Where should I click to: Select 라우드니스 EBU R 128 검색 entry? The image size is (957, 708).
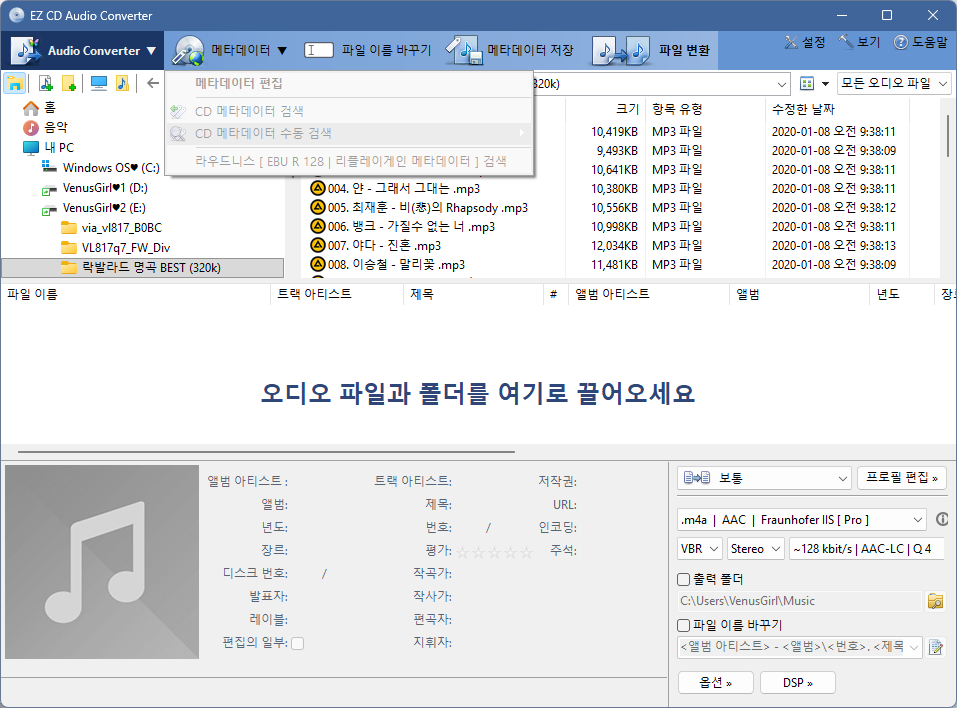(348, 161)
